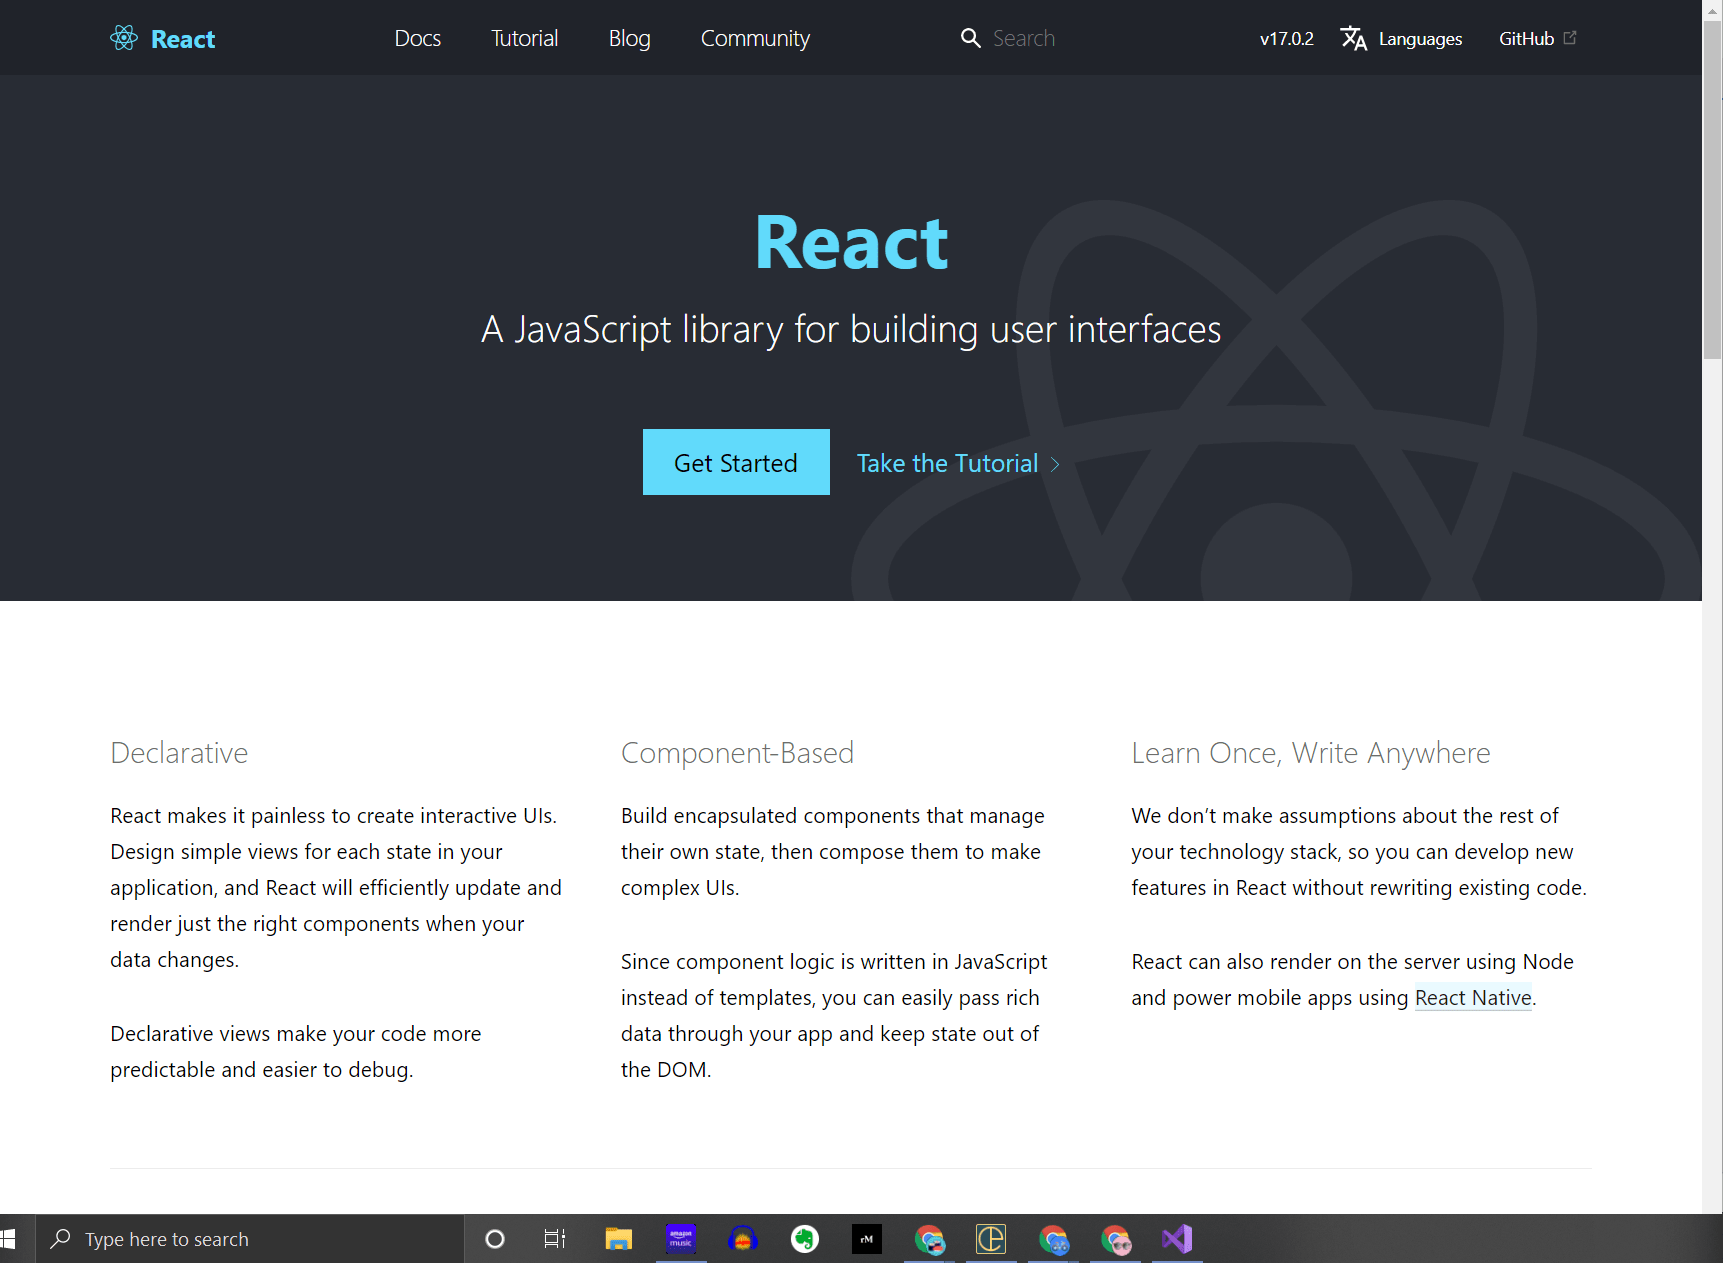The width and height of the screenshot is (1723, 1263).
Task: Open the GitHub link
Action: point(1526,38)
